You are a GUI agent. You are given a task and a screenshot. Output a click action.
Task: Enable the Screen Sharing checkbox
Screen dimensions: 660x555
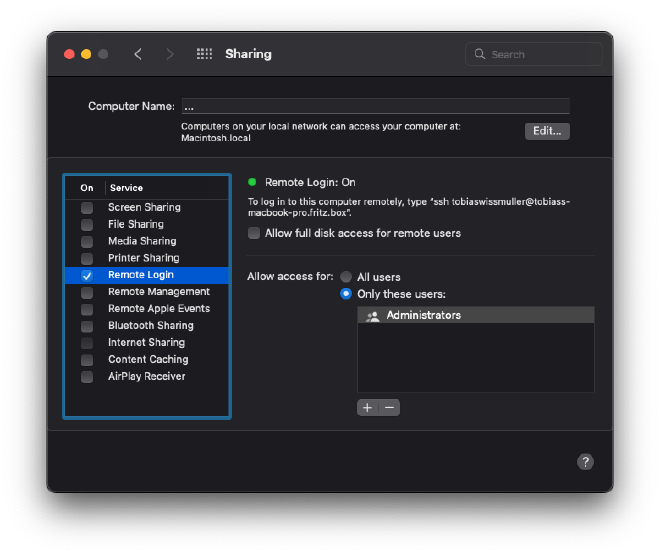(87, 207)
